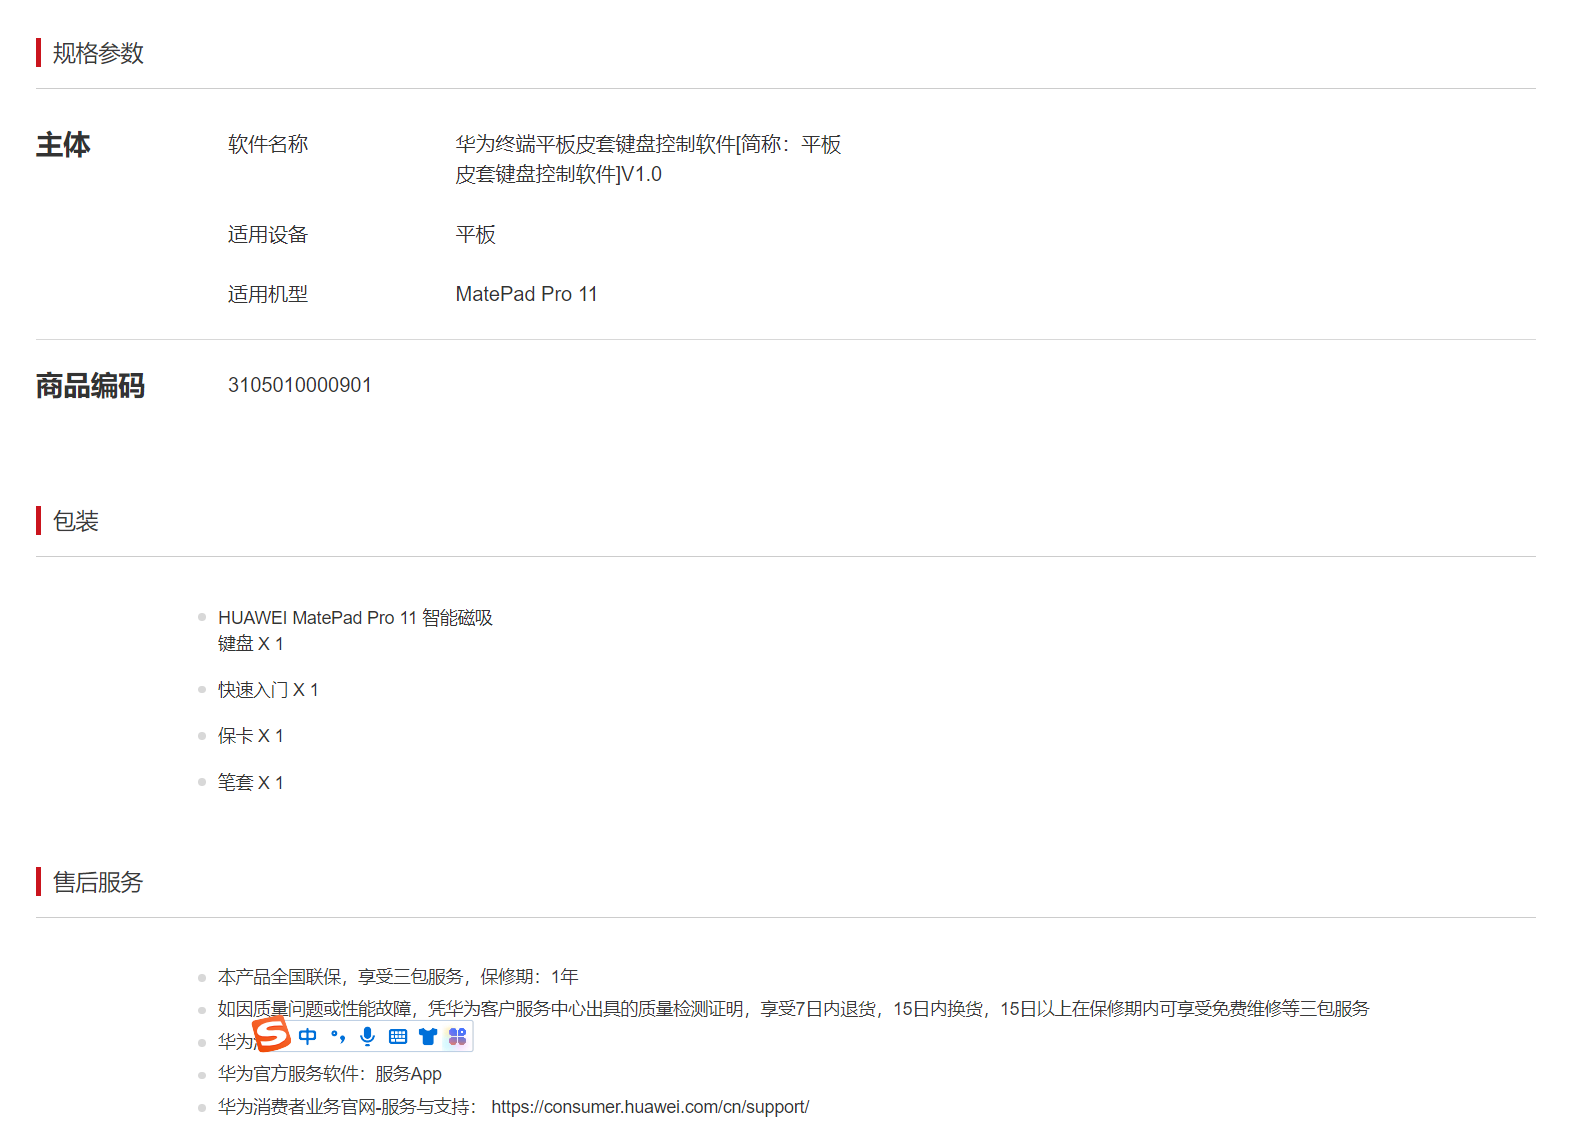This screenshot has width=1596, height=1139.
Task: Open Sogou toolbox four-leaf icon
Action: point(458,1036)
